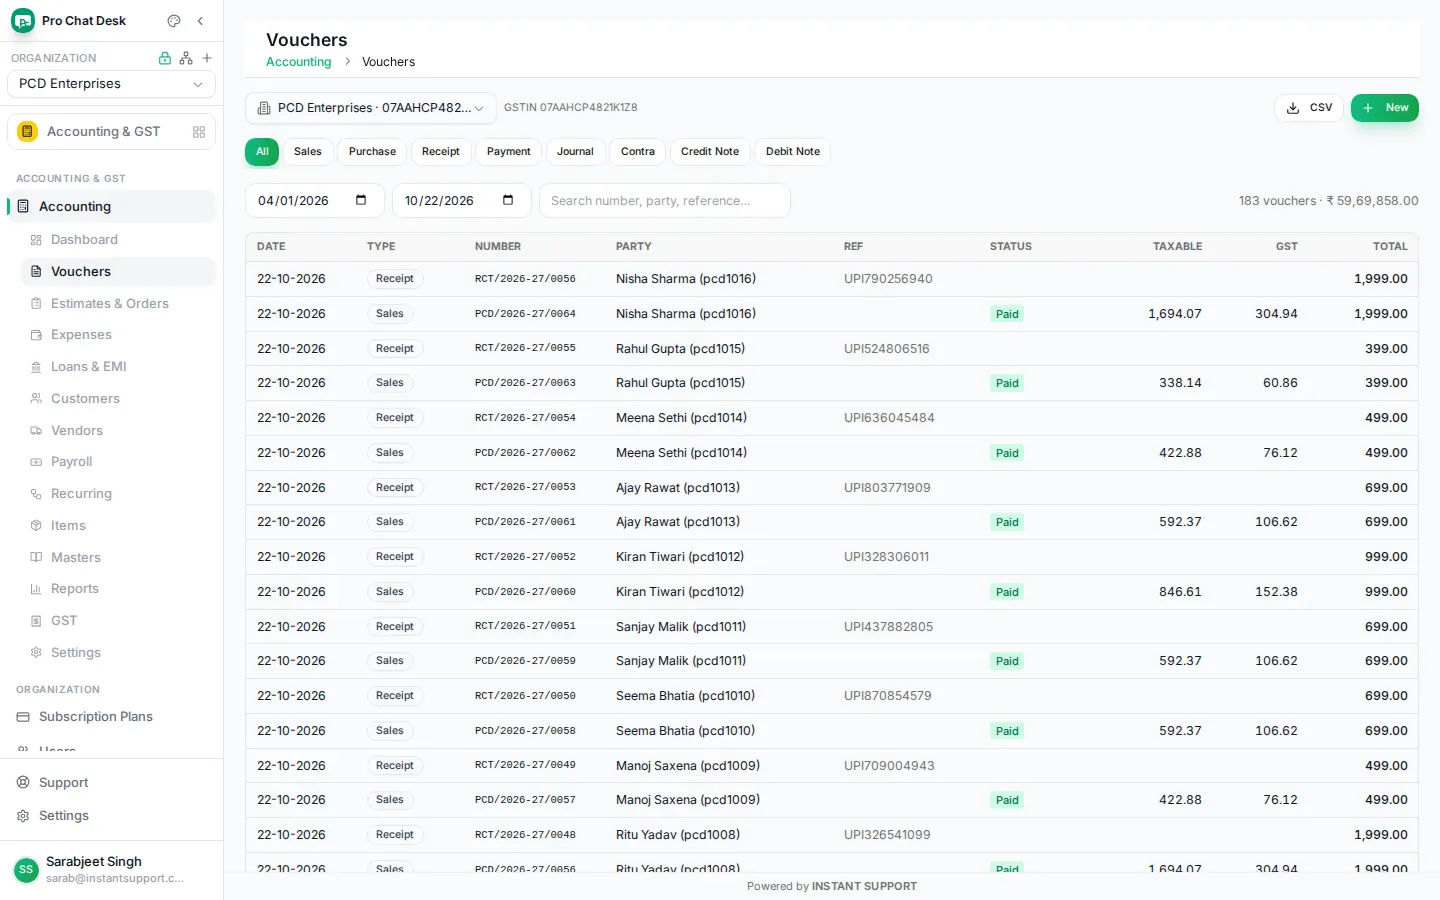The height and width of the screenshot is (900, 1440).
Task: Select the Journal voucher filter
Action: coord(575,152)
